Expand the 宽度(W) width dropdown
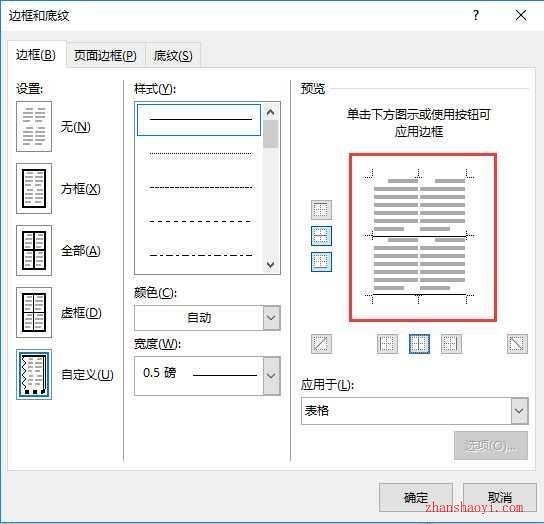The image size is (544, 524). click(x=207, y=376)
